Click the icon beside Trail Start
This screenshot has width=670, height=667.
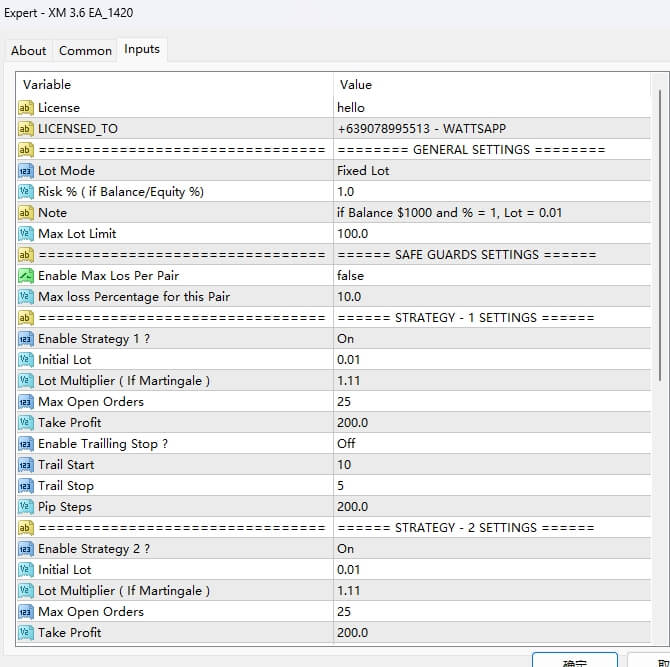(x=26, y=465)
